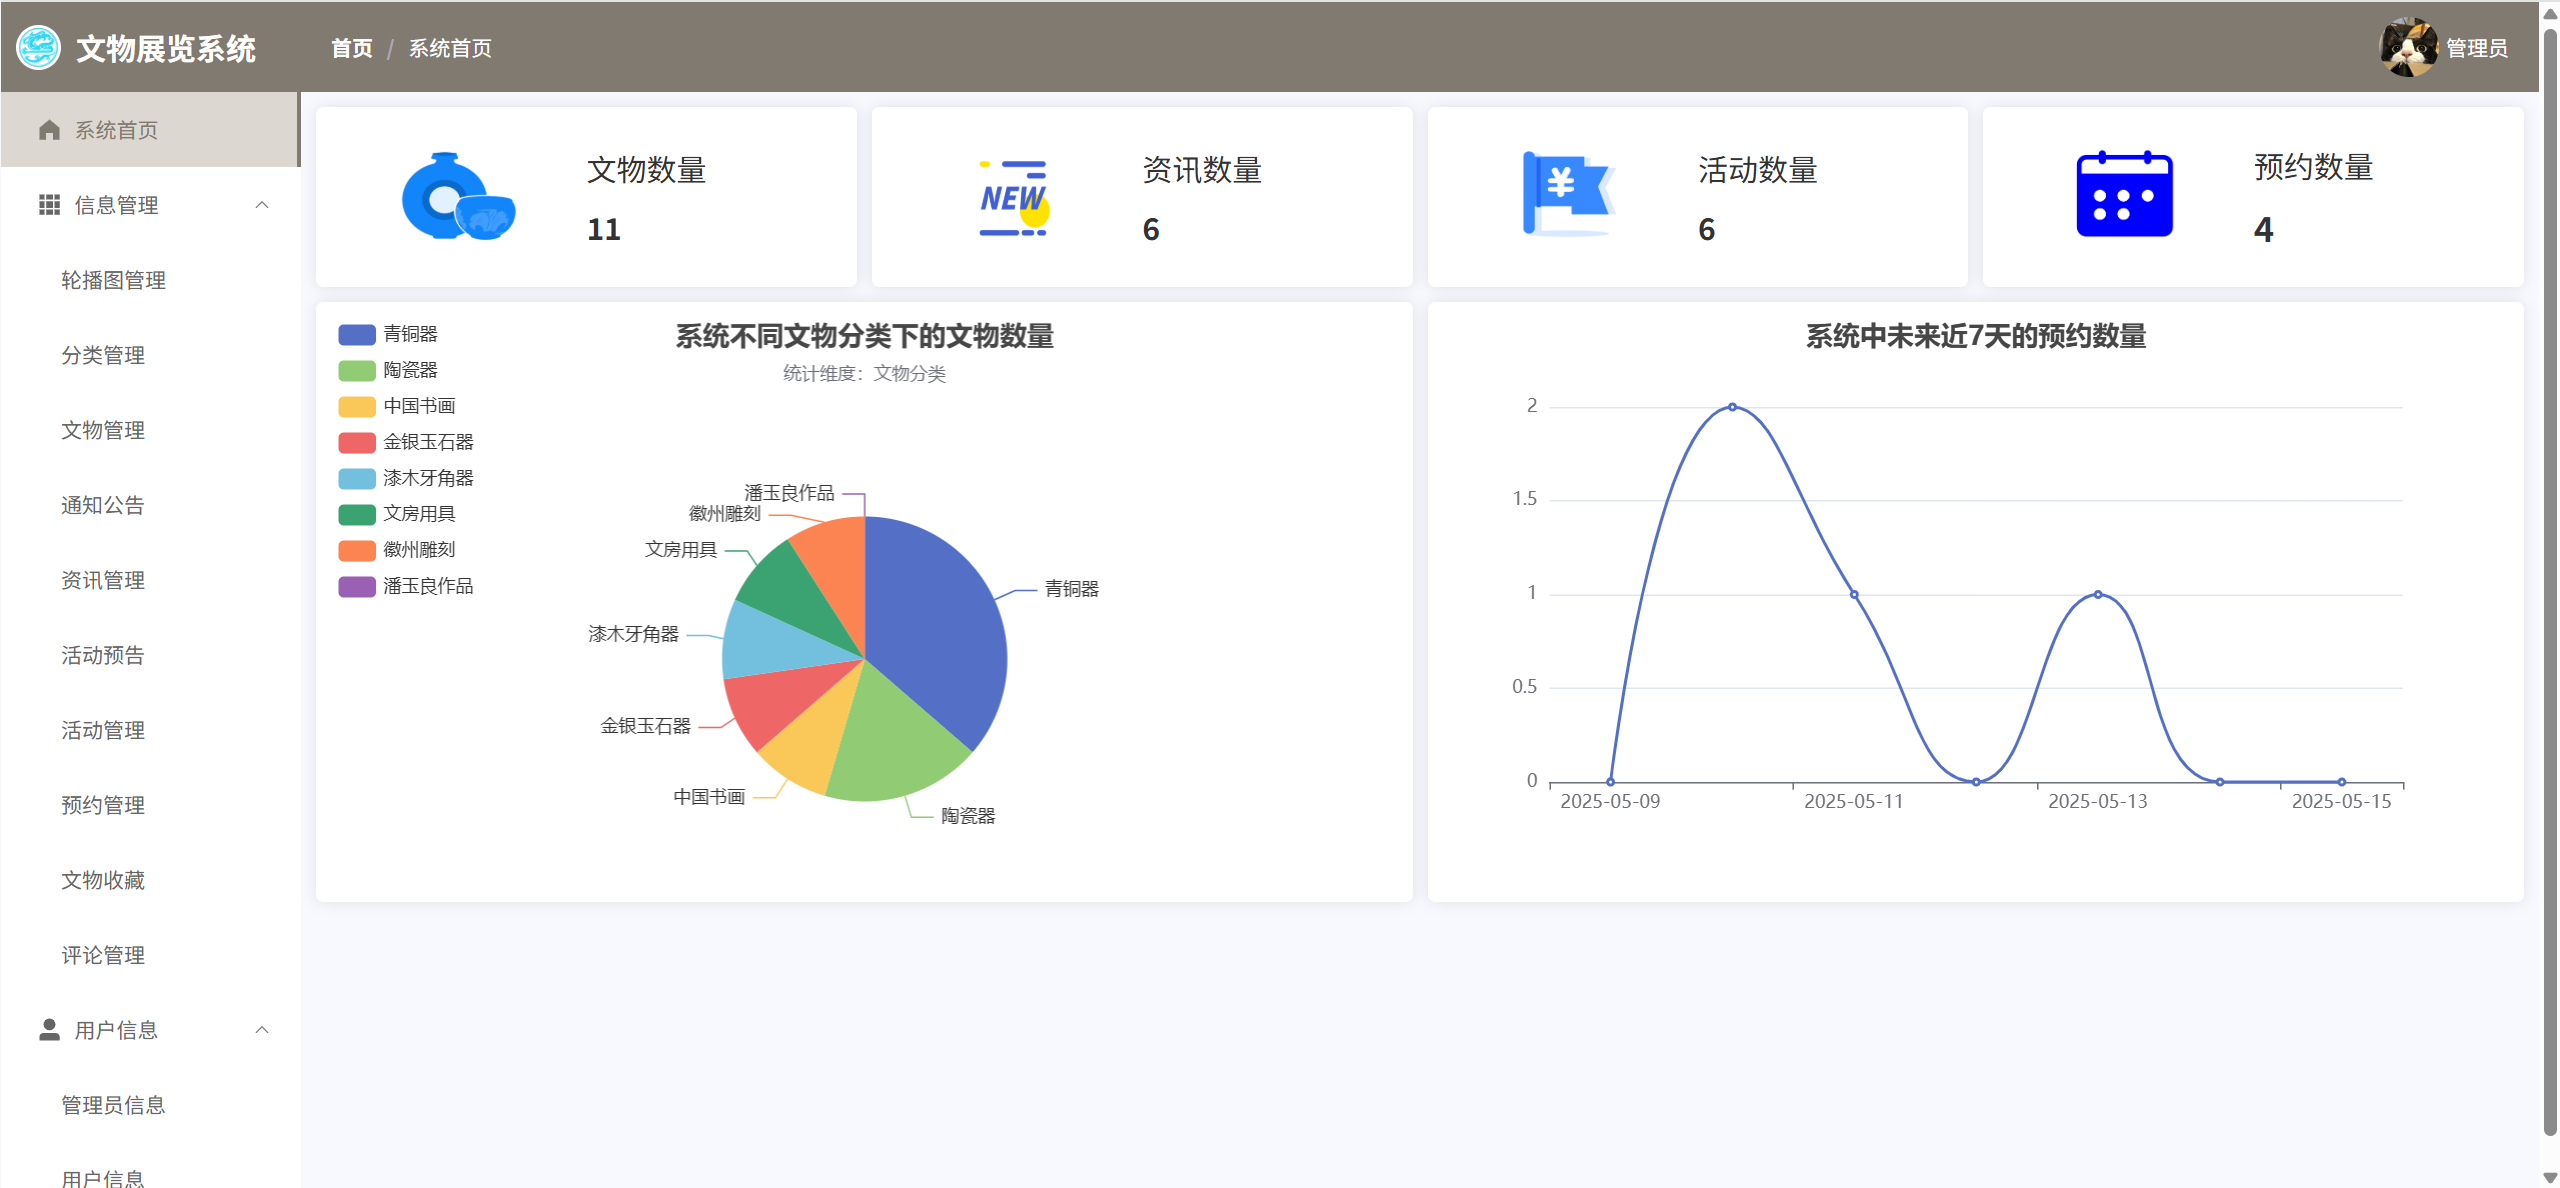Click the blue vase icon for 文物数量
Screen dimensions: 2560x1188
[x=458, y=197]
